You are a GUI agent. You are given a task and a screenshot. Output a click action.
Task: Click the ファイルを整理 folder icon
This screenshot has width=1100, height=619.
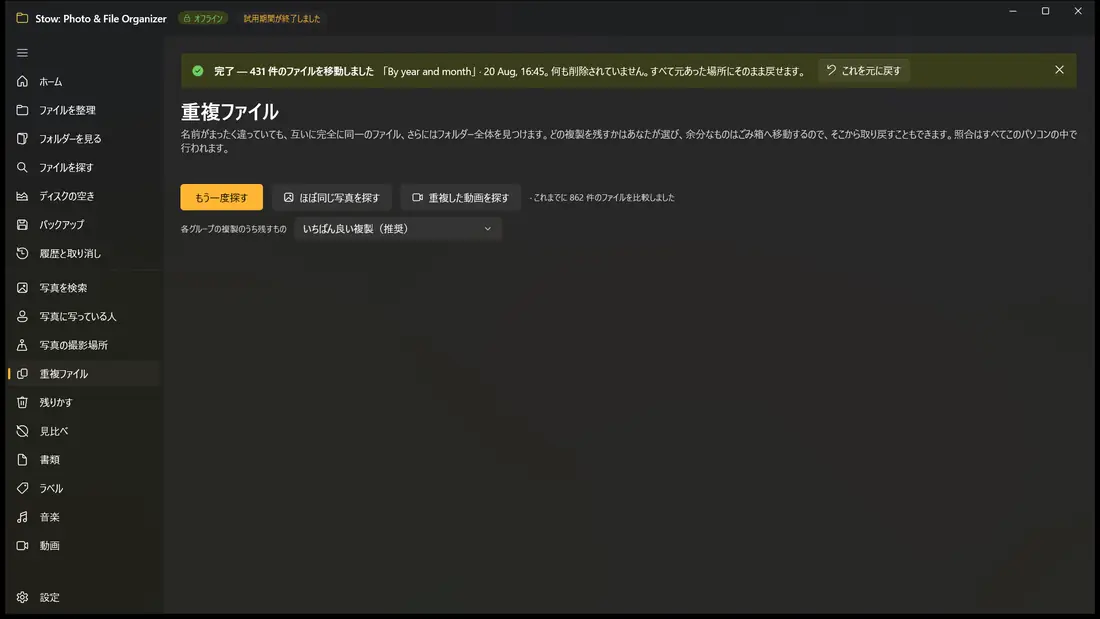[x=22, y=110]
